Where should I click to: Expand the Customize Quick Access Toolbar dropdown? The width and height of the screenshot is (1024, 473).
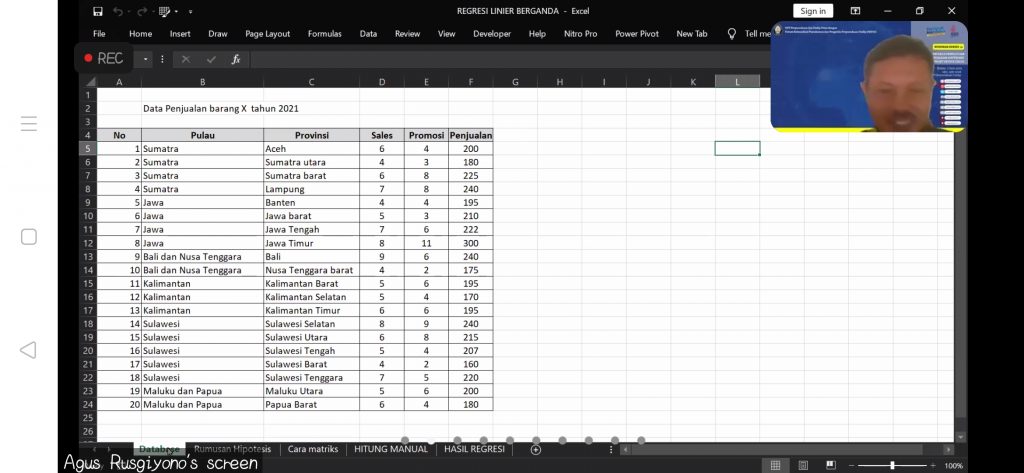tap(190, 11)
